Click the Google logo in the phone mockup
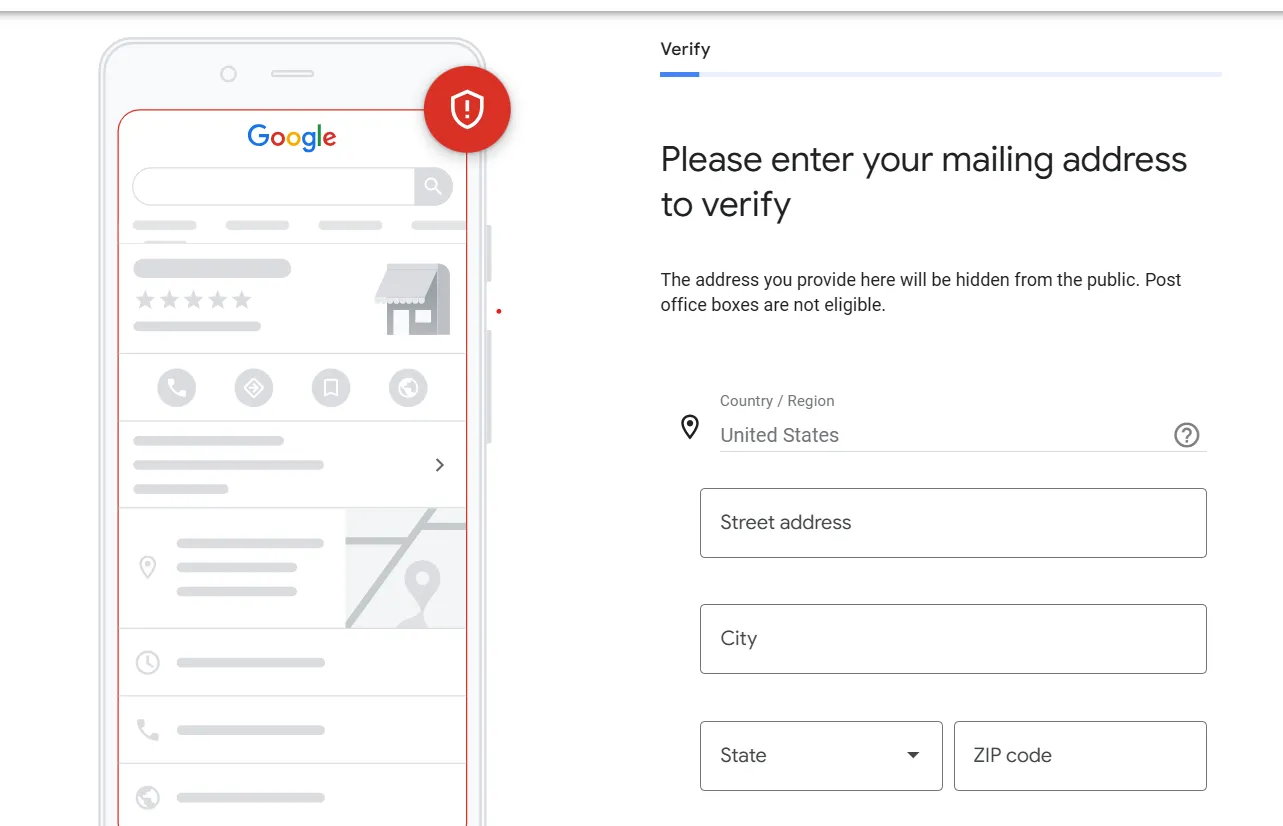This screenshot has width=1283, height=826. click(291, 137)
